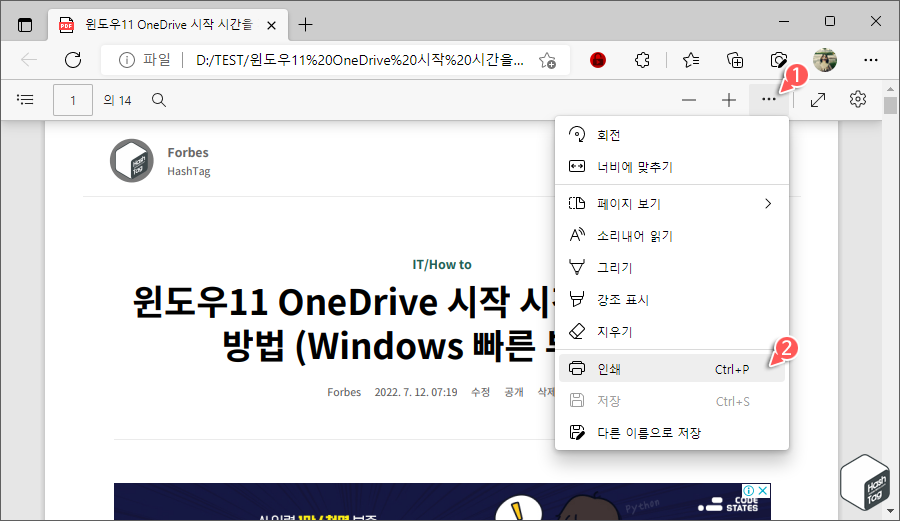
Task: Click the 수정 (edit) link
Action: coord(480,392)
